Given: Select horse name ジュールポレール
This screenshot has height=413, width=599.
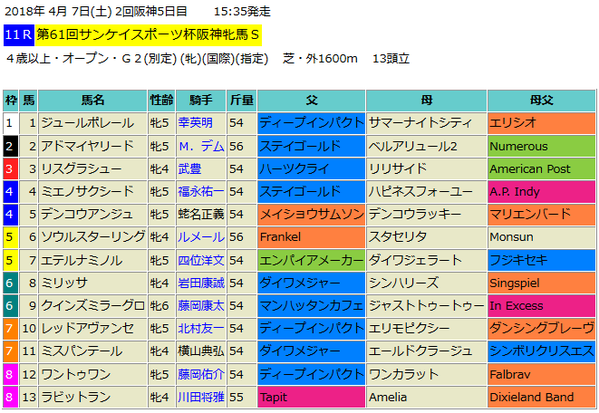Looking at the screenshot, I should [x=87, y=123].
